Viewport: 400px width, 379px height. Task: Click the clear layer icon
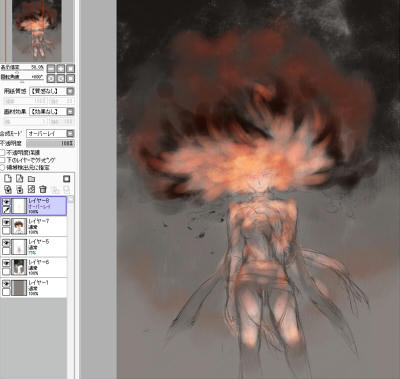click(31, 189)
